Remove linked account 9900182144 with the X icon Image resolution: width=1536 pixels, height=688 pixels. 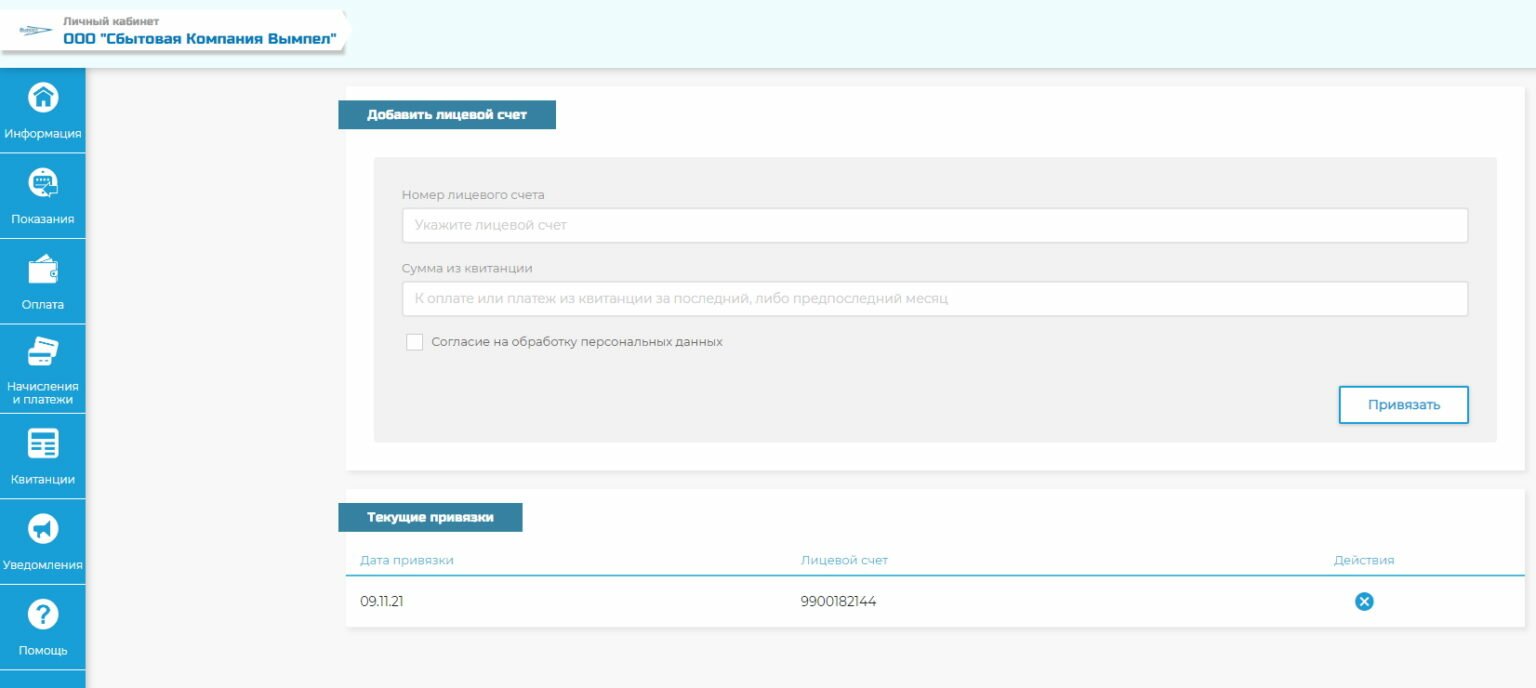pos(1363,601)
